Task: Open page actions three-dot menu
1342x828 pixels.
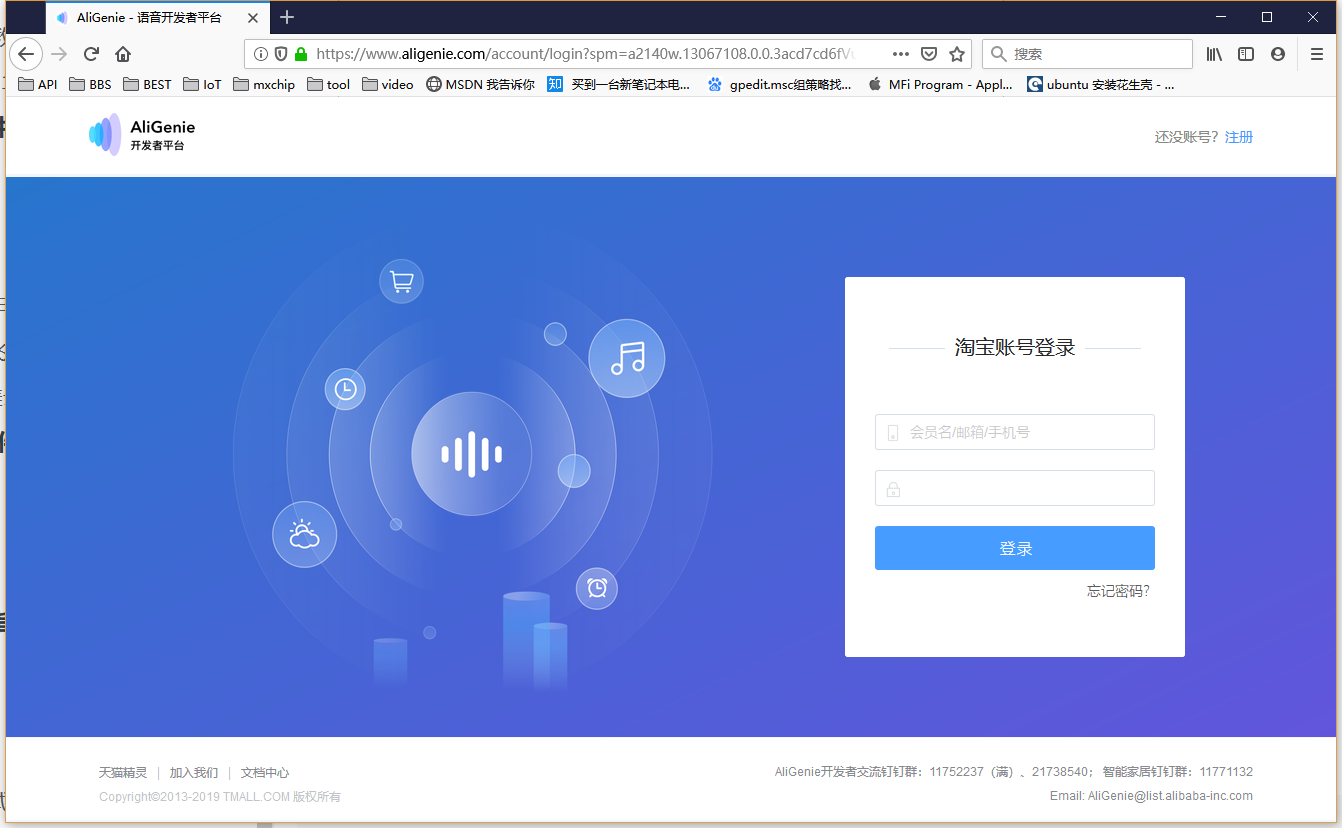Action: click(x=900, y=54)
